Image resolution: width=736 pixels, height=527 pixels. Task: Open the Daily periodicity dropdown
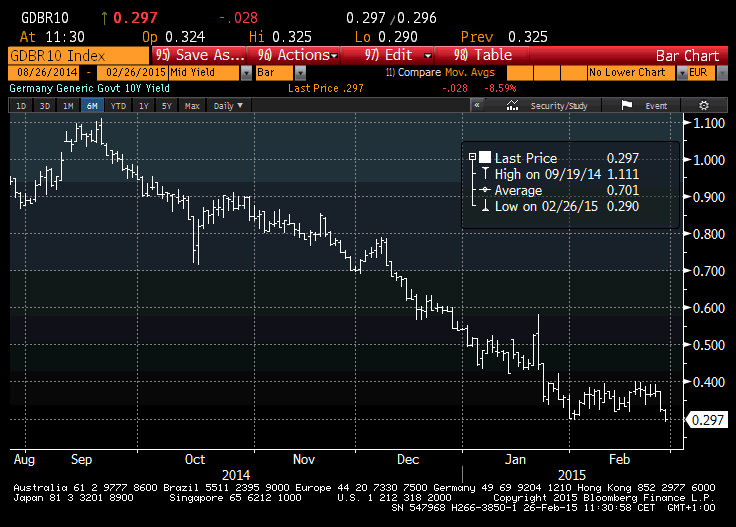pyautogui.click(x=228, y=106)
